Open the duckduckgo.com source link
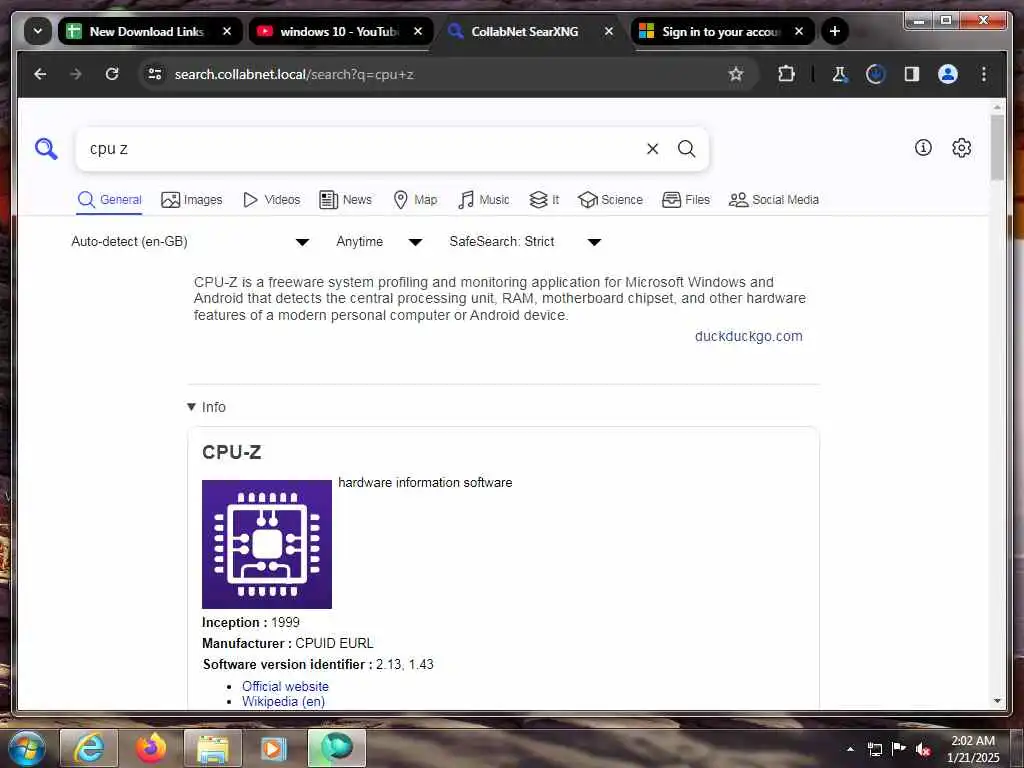The height and width of the screenshot is (768, 1024). click(x=748, y=336)
